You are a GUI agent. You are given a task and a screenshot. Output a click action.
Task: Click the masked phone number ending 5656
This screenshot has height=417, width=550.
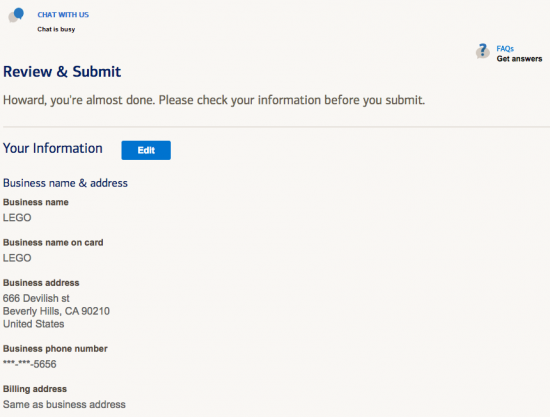click(29, 364)
